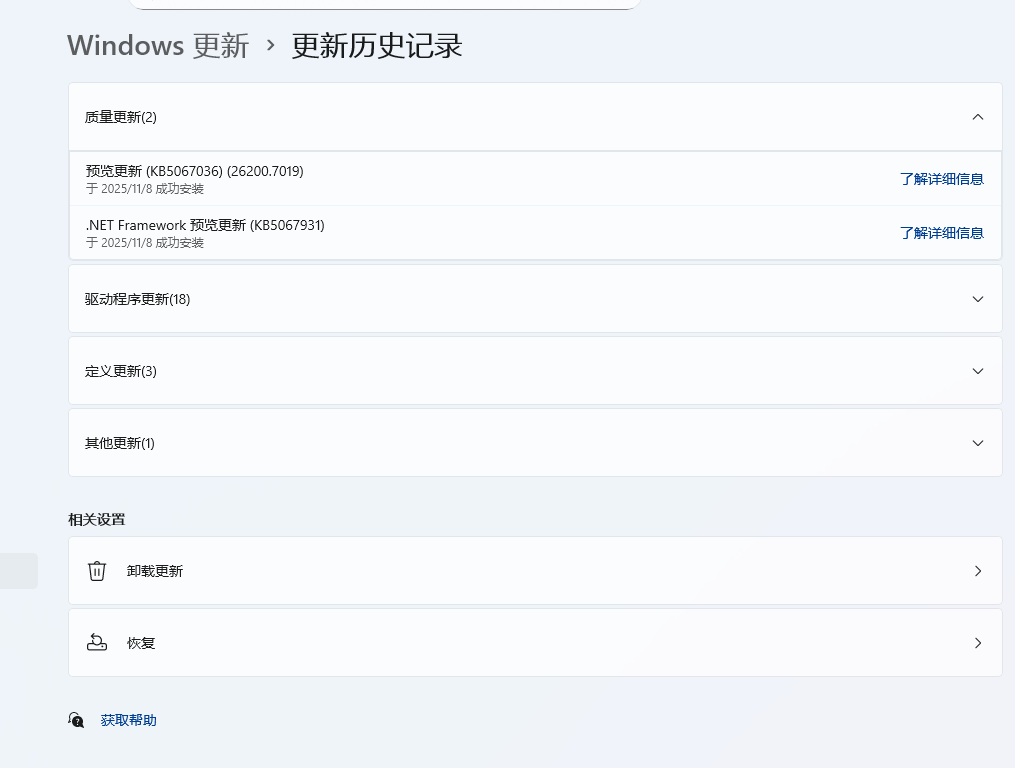Click the 卸载更新 label
This screenshot has height=768, width=1015.
pos(155,570)
